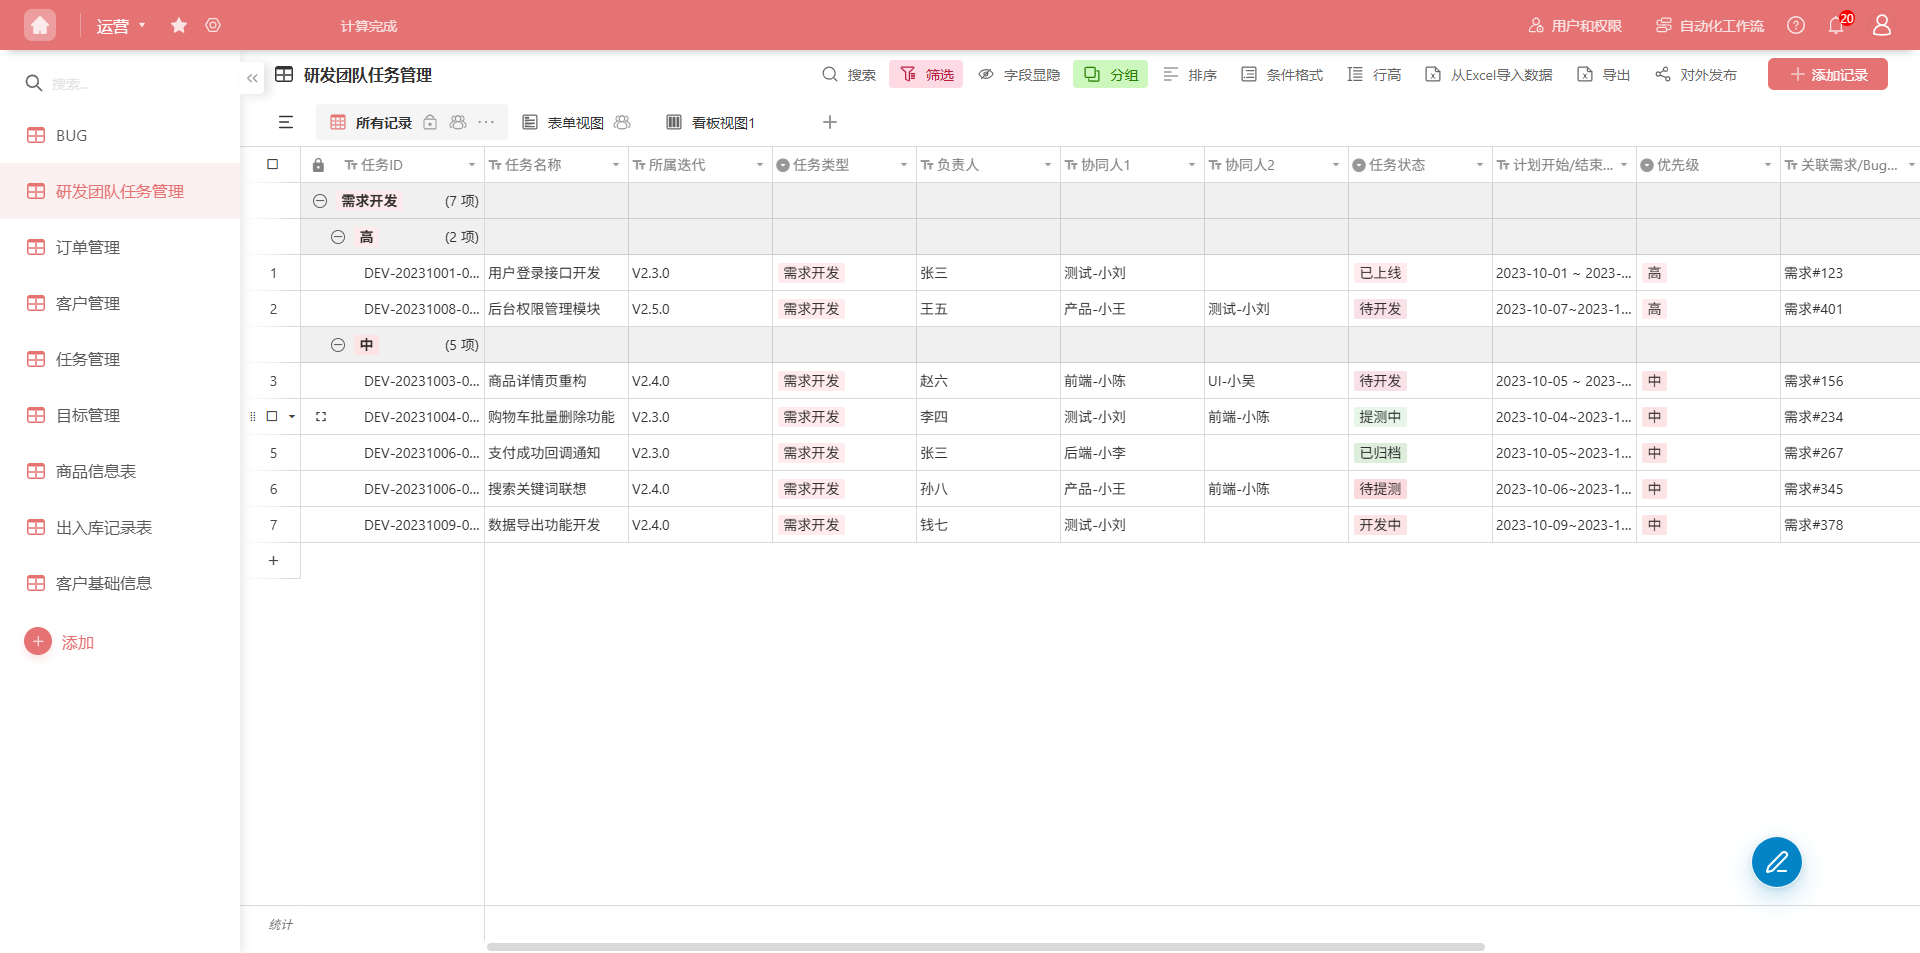Open 用户和权限 settings
The height and width of the screenshot is (953, 1920).
(1575, 25)
